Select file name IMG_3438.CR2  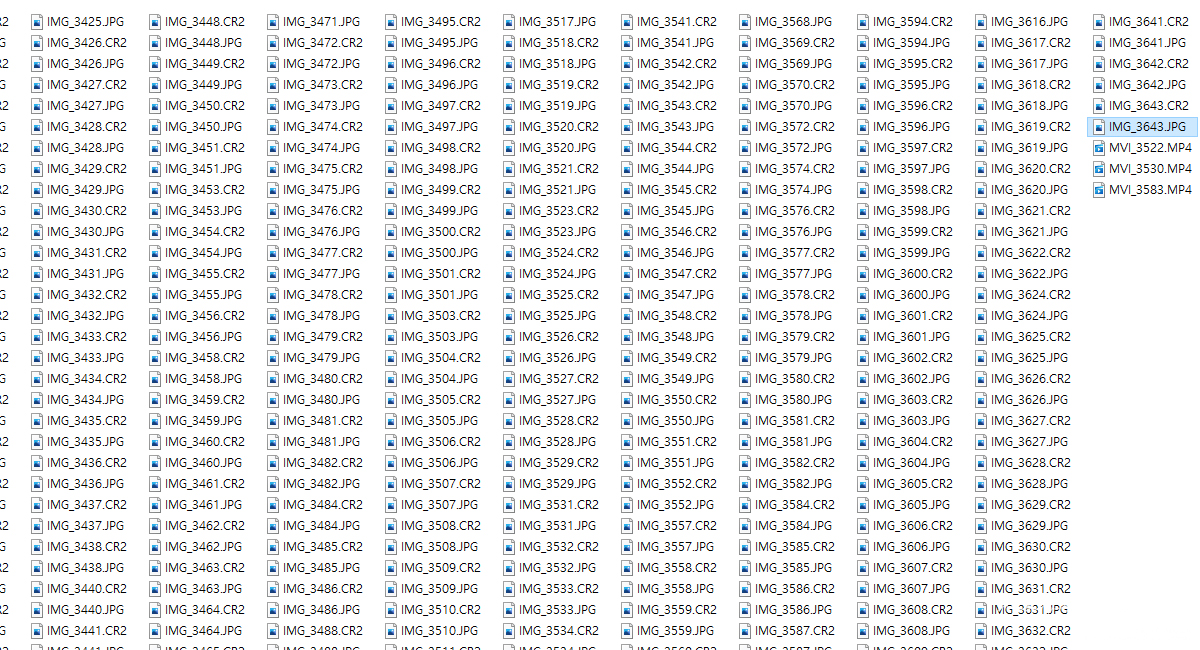click(x=87, y=546)
